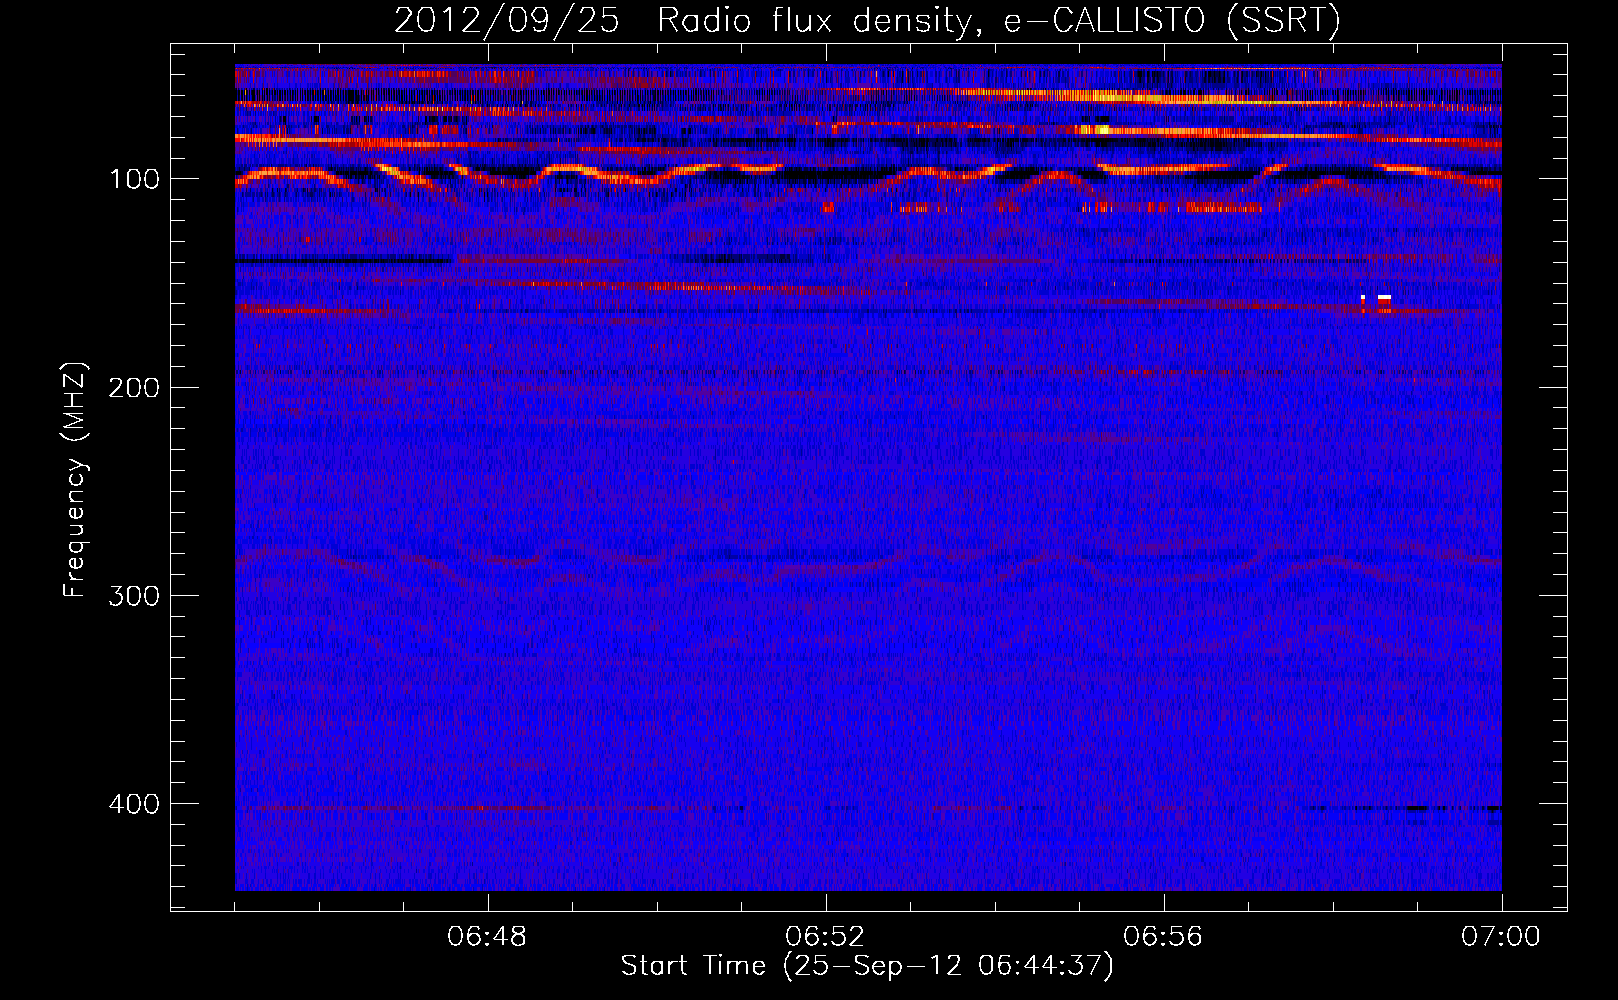Screen dimensions: 1618x1000
Task: Select the 200 frequency tick label
Action: tap(134, 387)
